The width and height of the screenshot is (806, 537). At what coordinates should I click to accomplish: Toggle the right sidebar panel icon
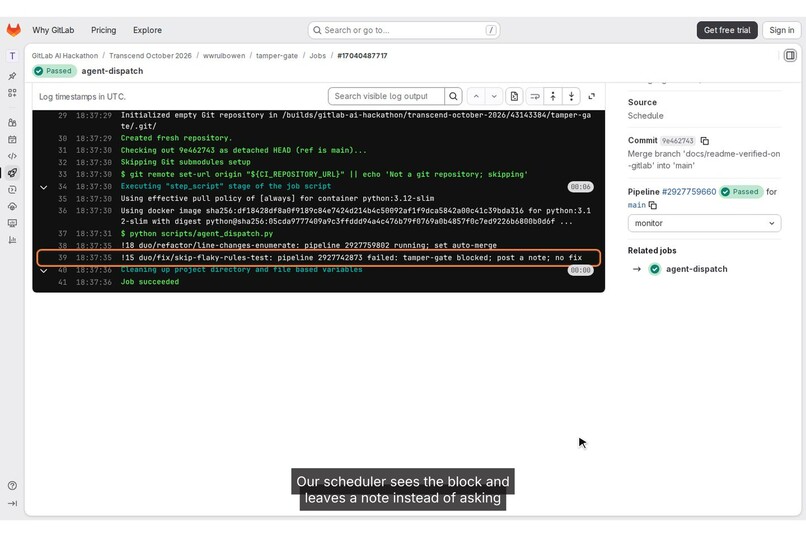(x=790, y=55)
